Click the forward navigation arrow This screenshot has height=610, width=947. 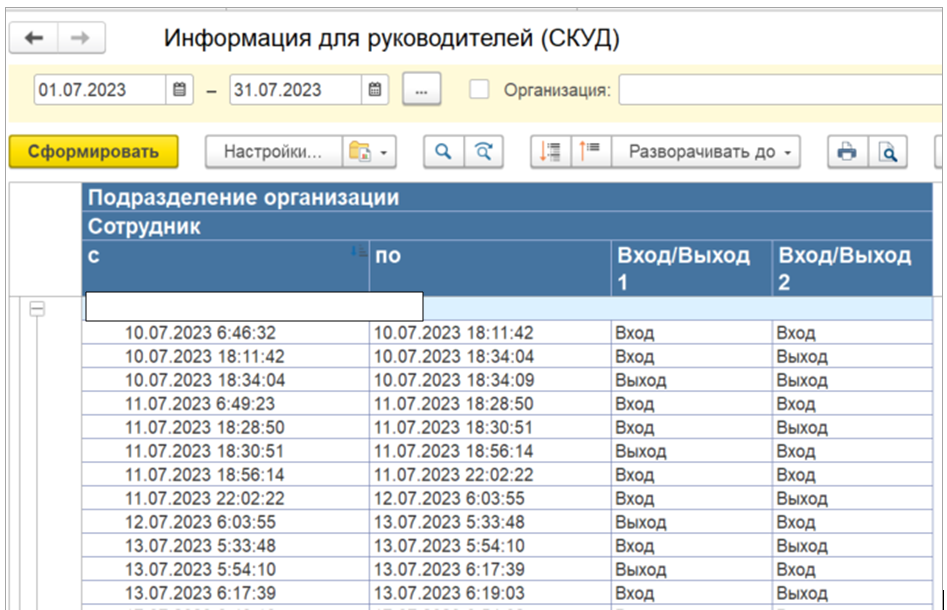point(82,38)
